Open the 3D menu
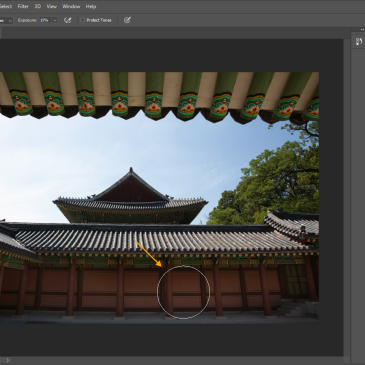 coord(38,6)
